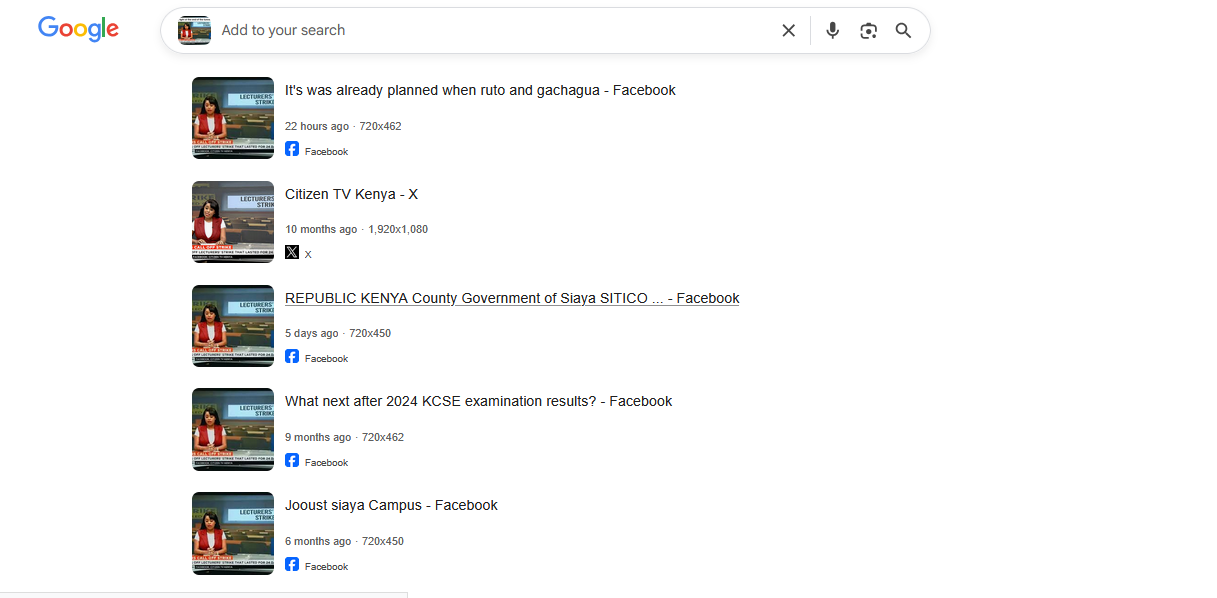Viewport: 1217px width, 598px height.
Task: Open the 'Jooust siaya Campus' result
Action: (391, 505)
